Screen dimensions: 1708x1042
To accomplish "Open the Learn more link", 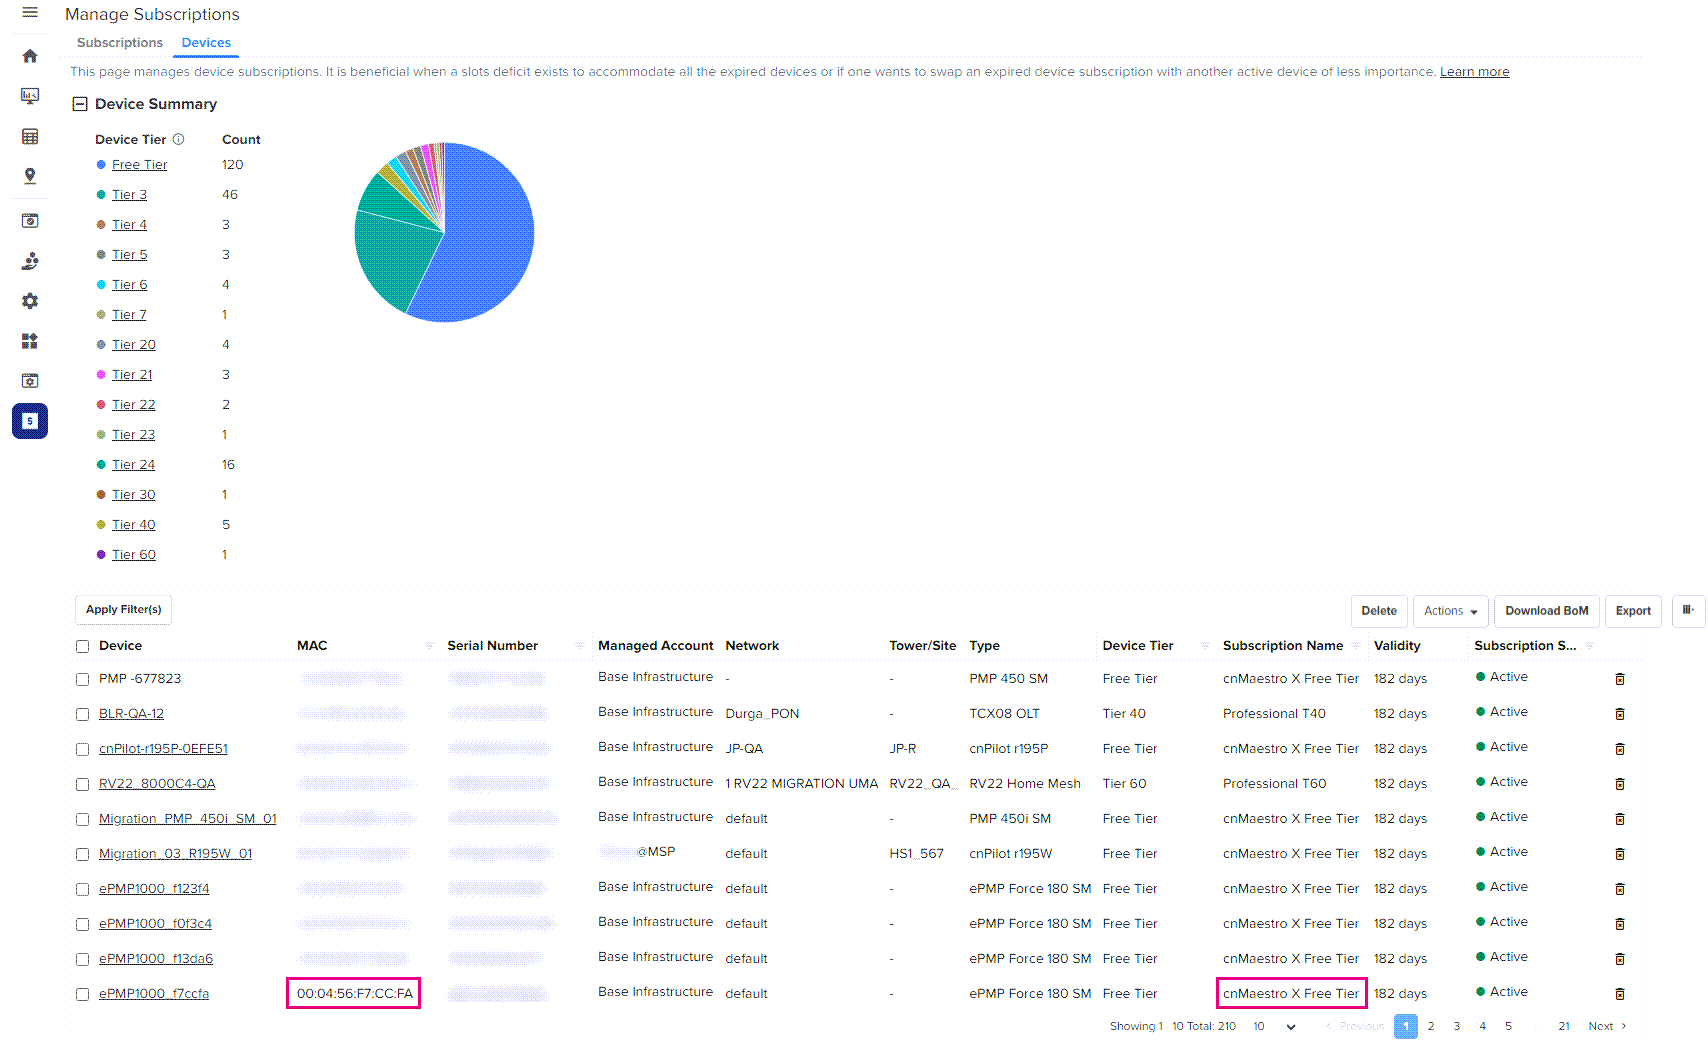I will pos(1474,72).
